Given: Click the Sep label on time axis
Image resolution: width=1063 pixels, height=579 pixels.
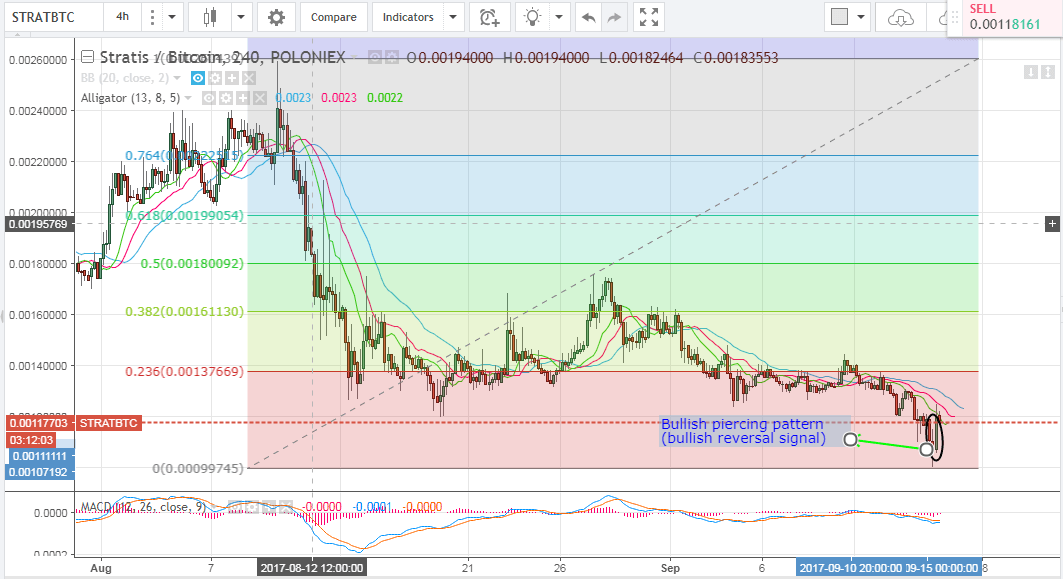Looking at the screenshot, I should point(670,568).
